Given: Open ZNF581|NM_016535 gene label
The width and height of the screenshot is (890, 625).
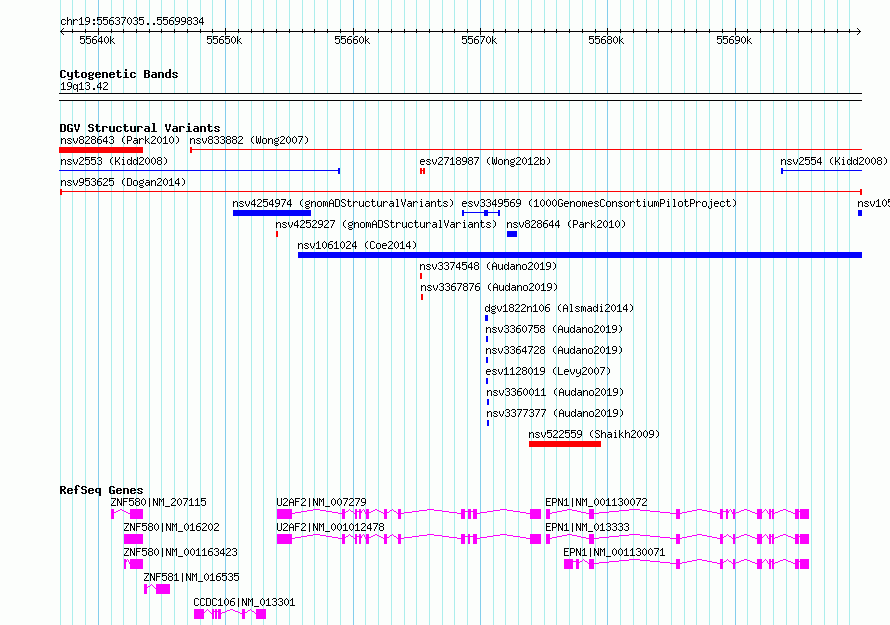Looking at the screenshot, I should [x=191, y=577].
